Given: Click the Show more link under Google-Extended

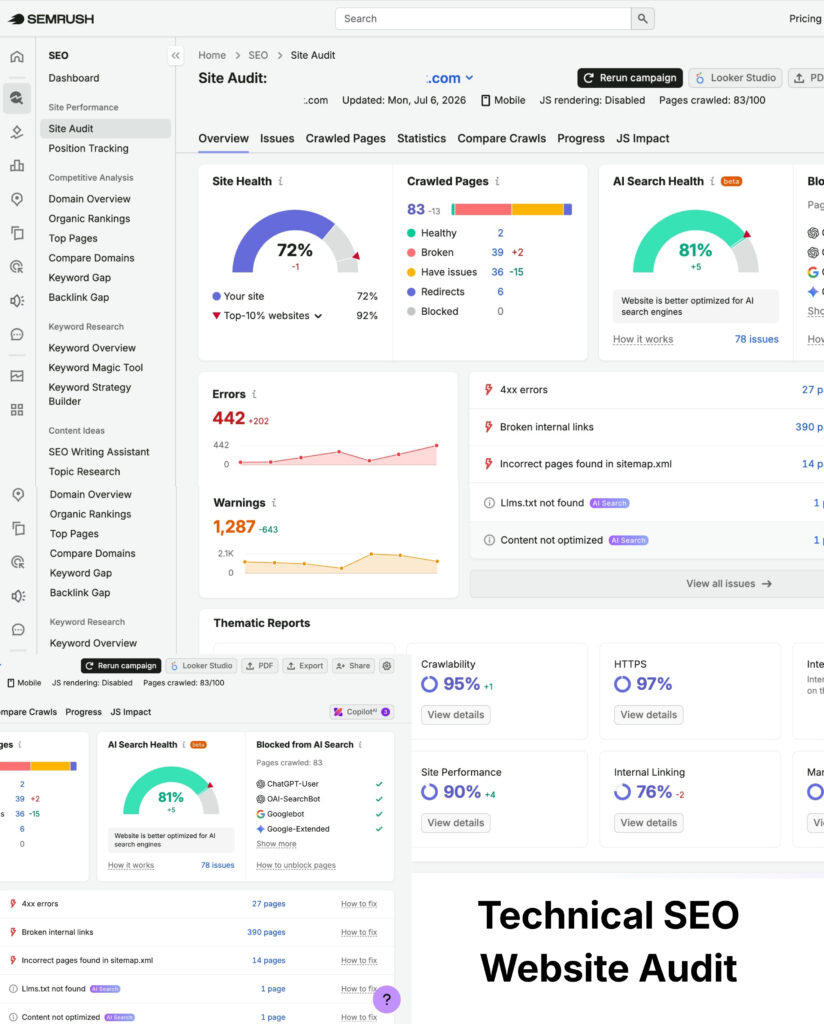Looking at the screenshot, I should pos(276,844).
